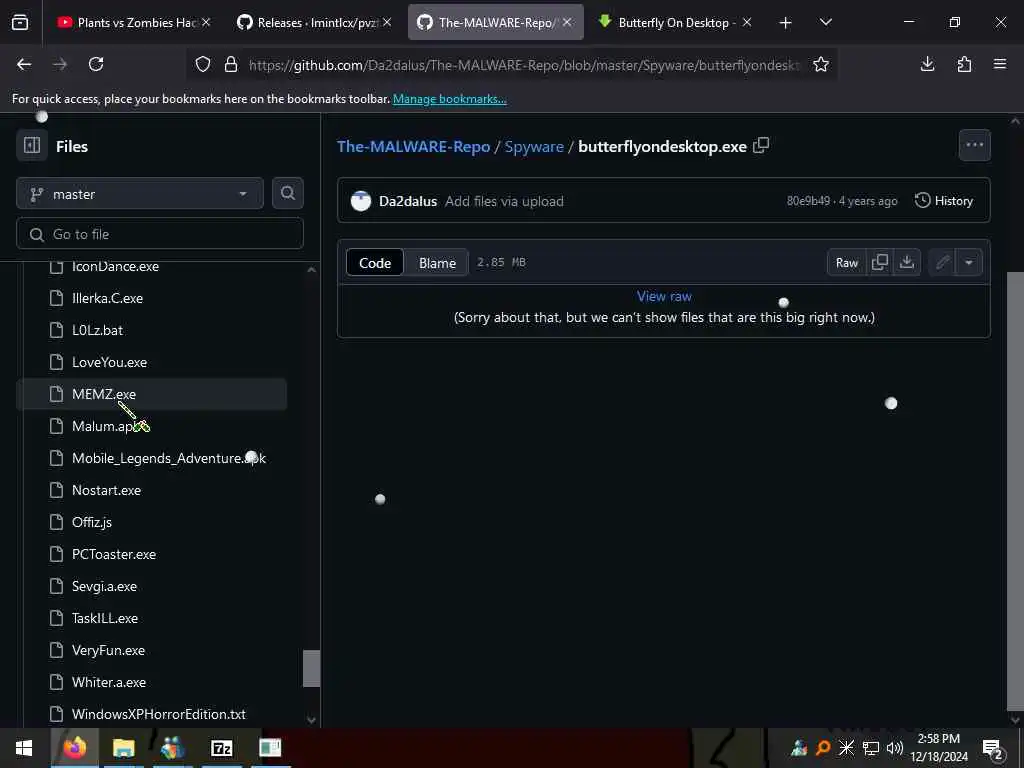Viewport: 1024px width, 768px height.
Task: Click the volume speaker tray icon
Action: tap(895, 748)
